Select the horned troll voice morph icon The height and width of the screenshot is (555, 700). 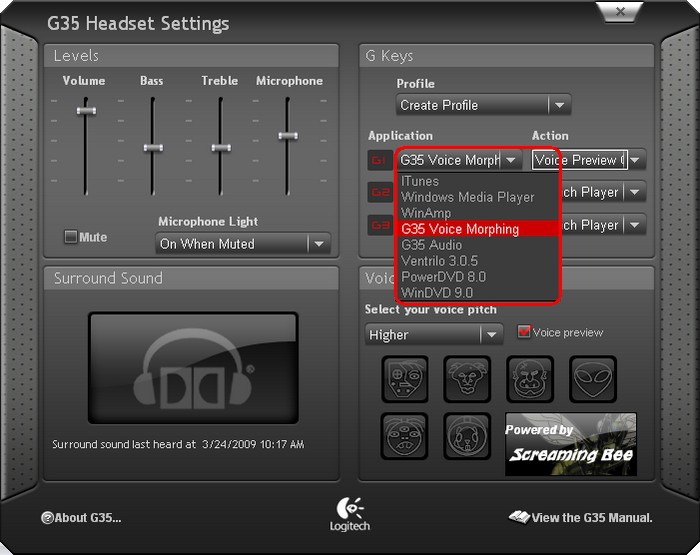[x=467, y=379]
